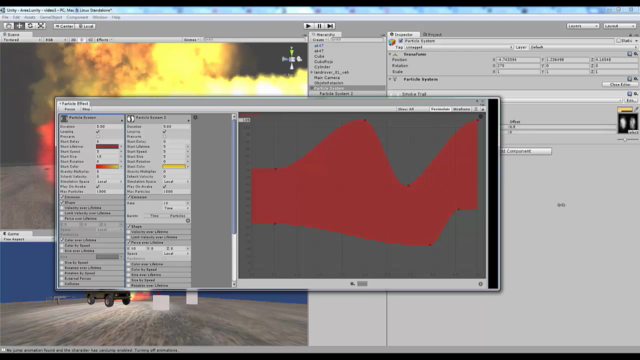640x360 pixels.
Task: Switch to the Game tab
Action: [12, 234]
